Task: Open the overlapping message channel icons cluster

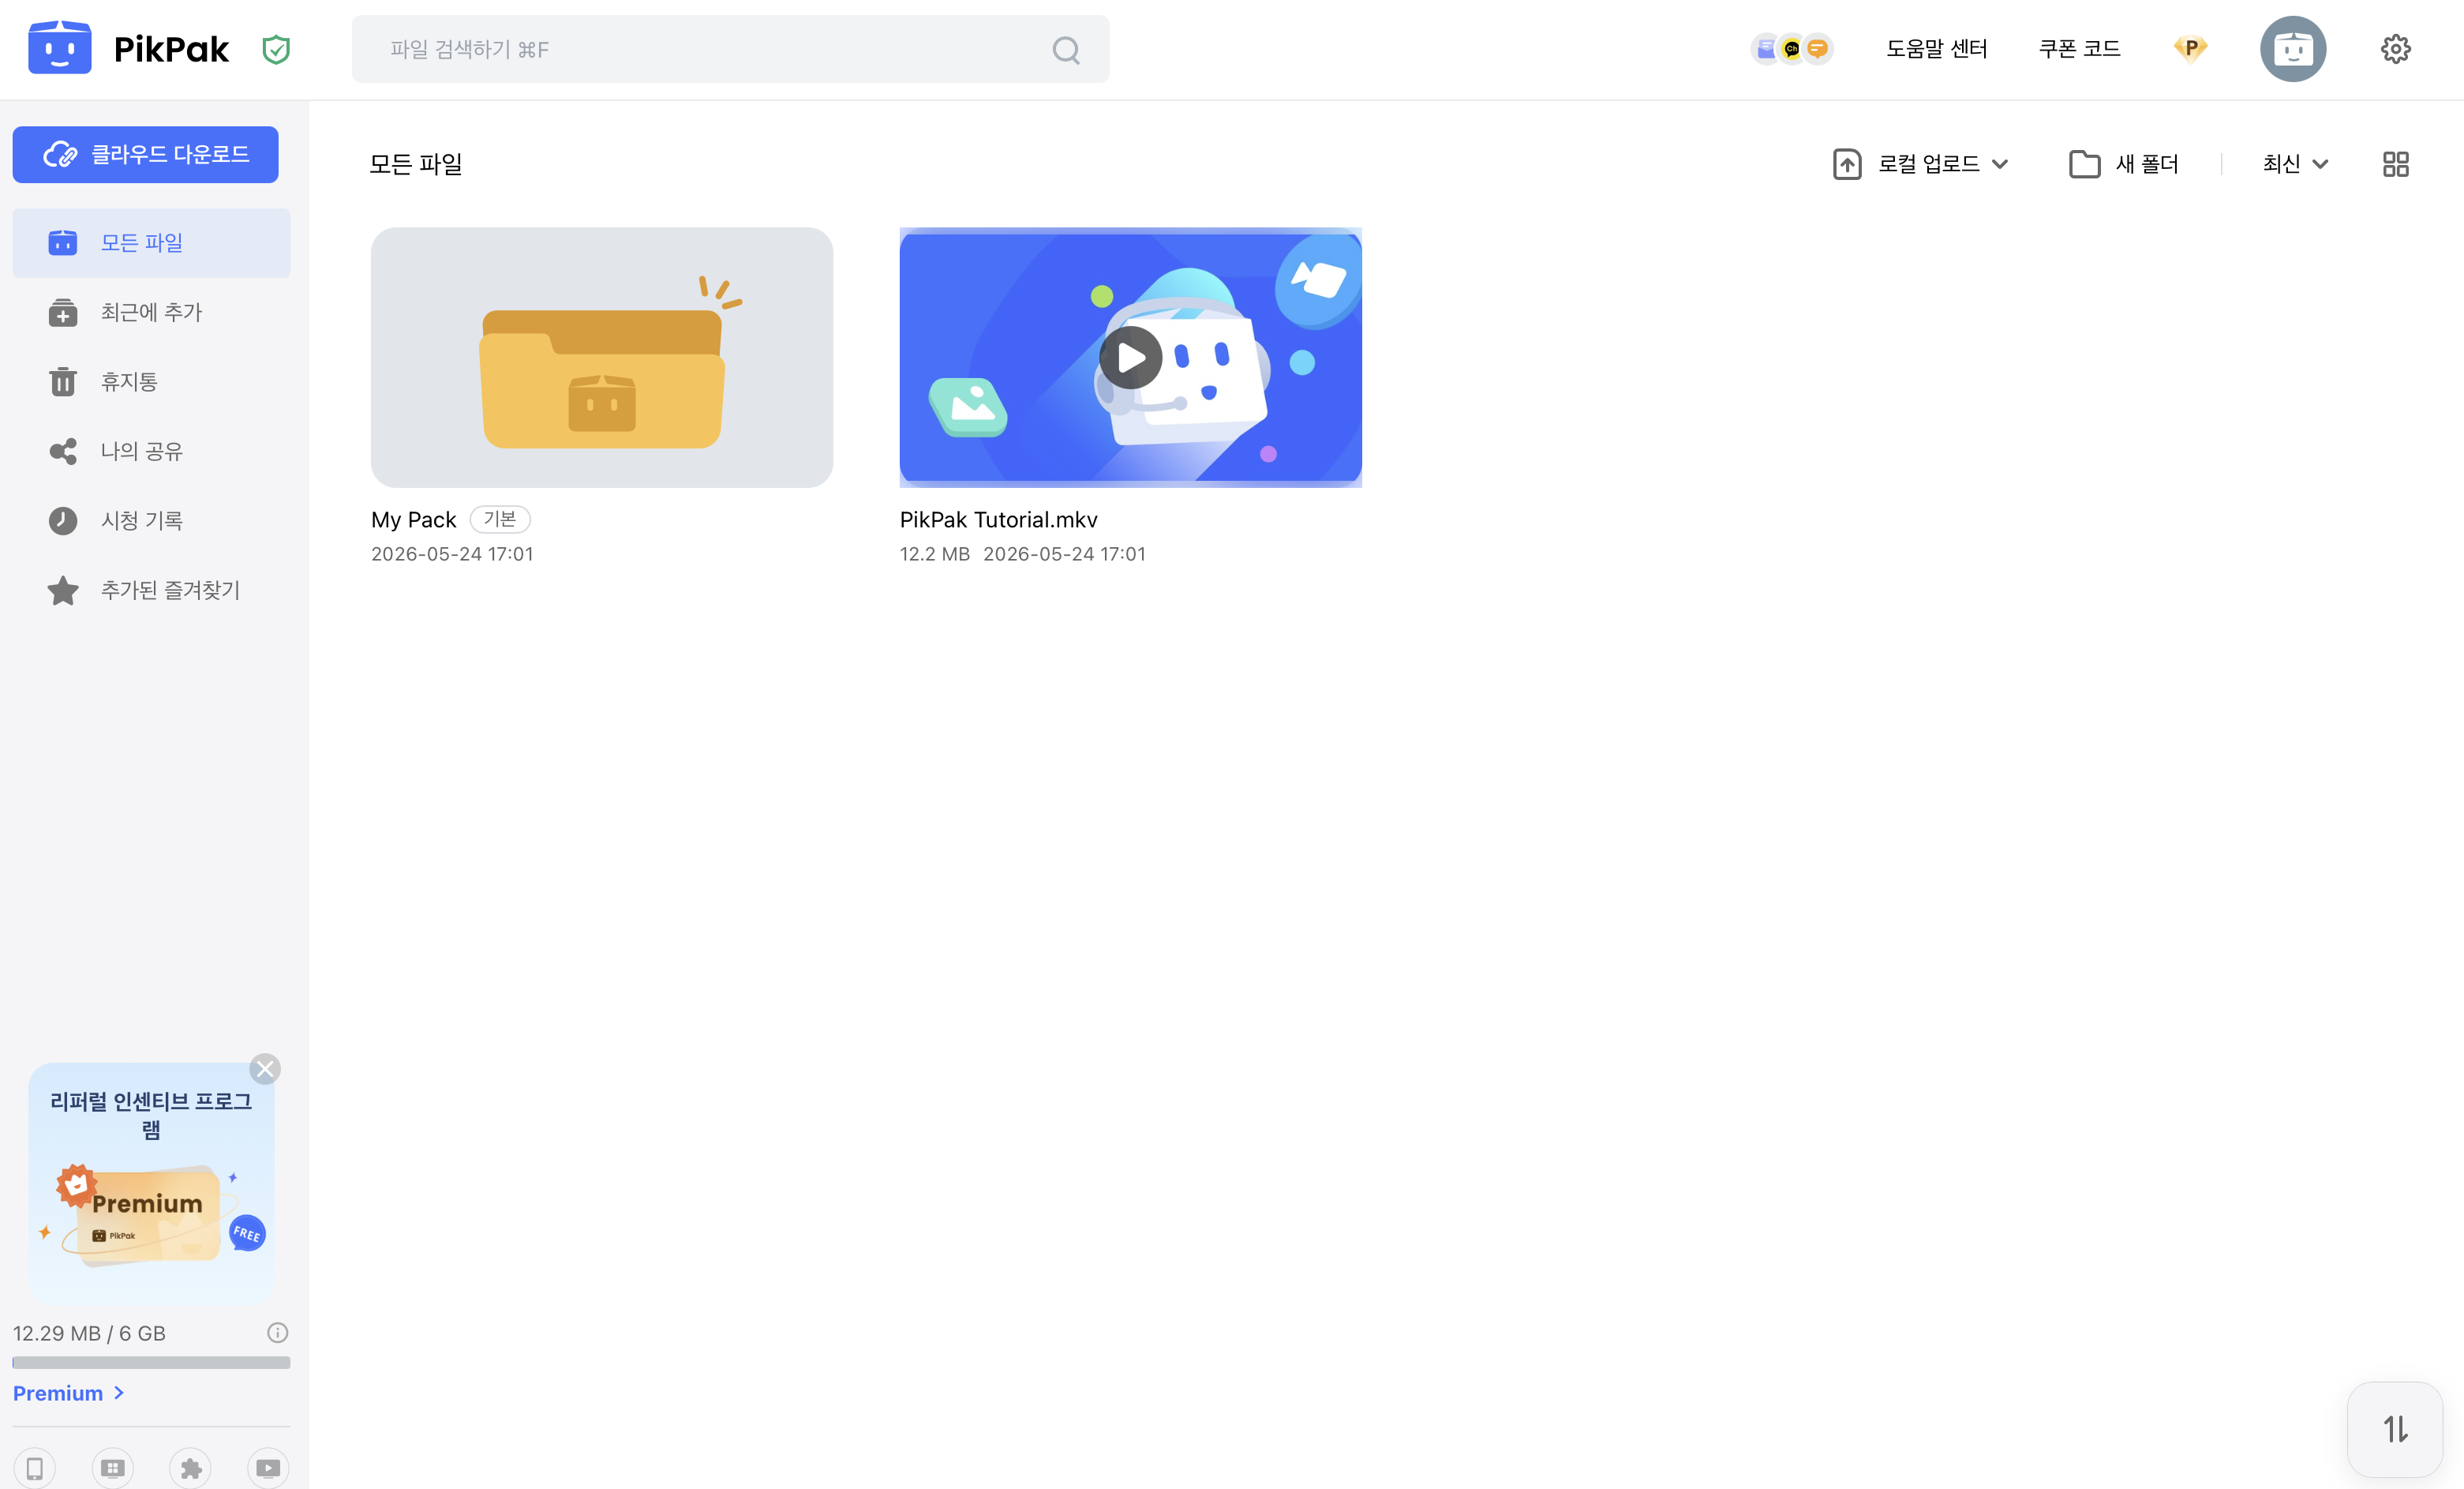Action: (x=1791, y=49)
